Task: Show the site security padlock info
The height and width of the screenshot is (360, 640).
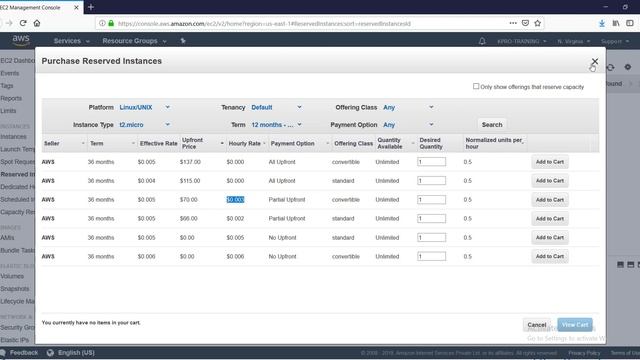Action: [111, 23]
